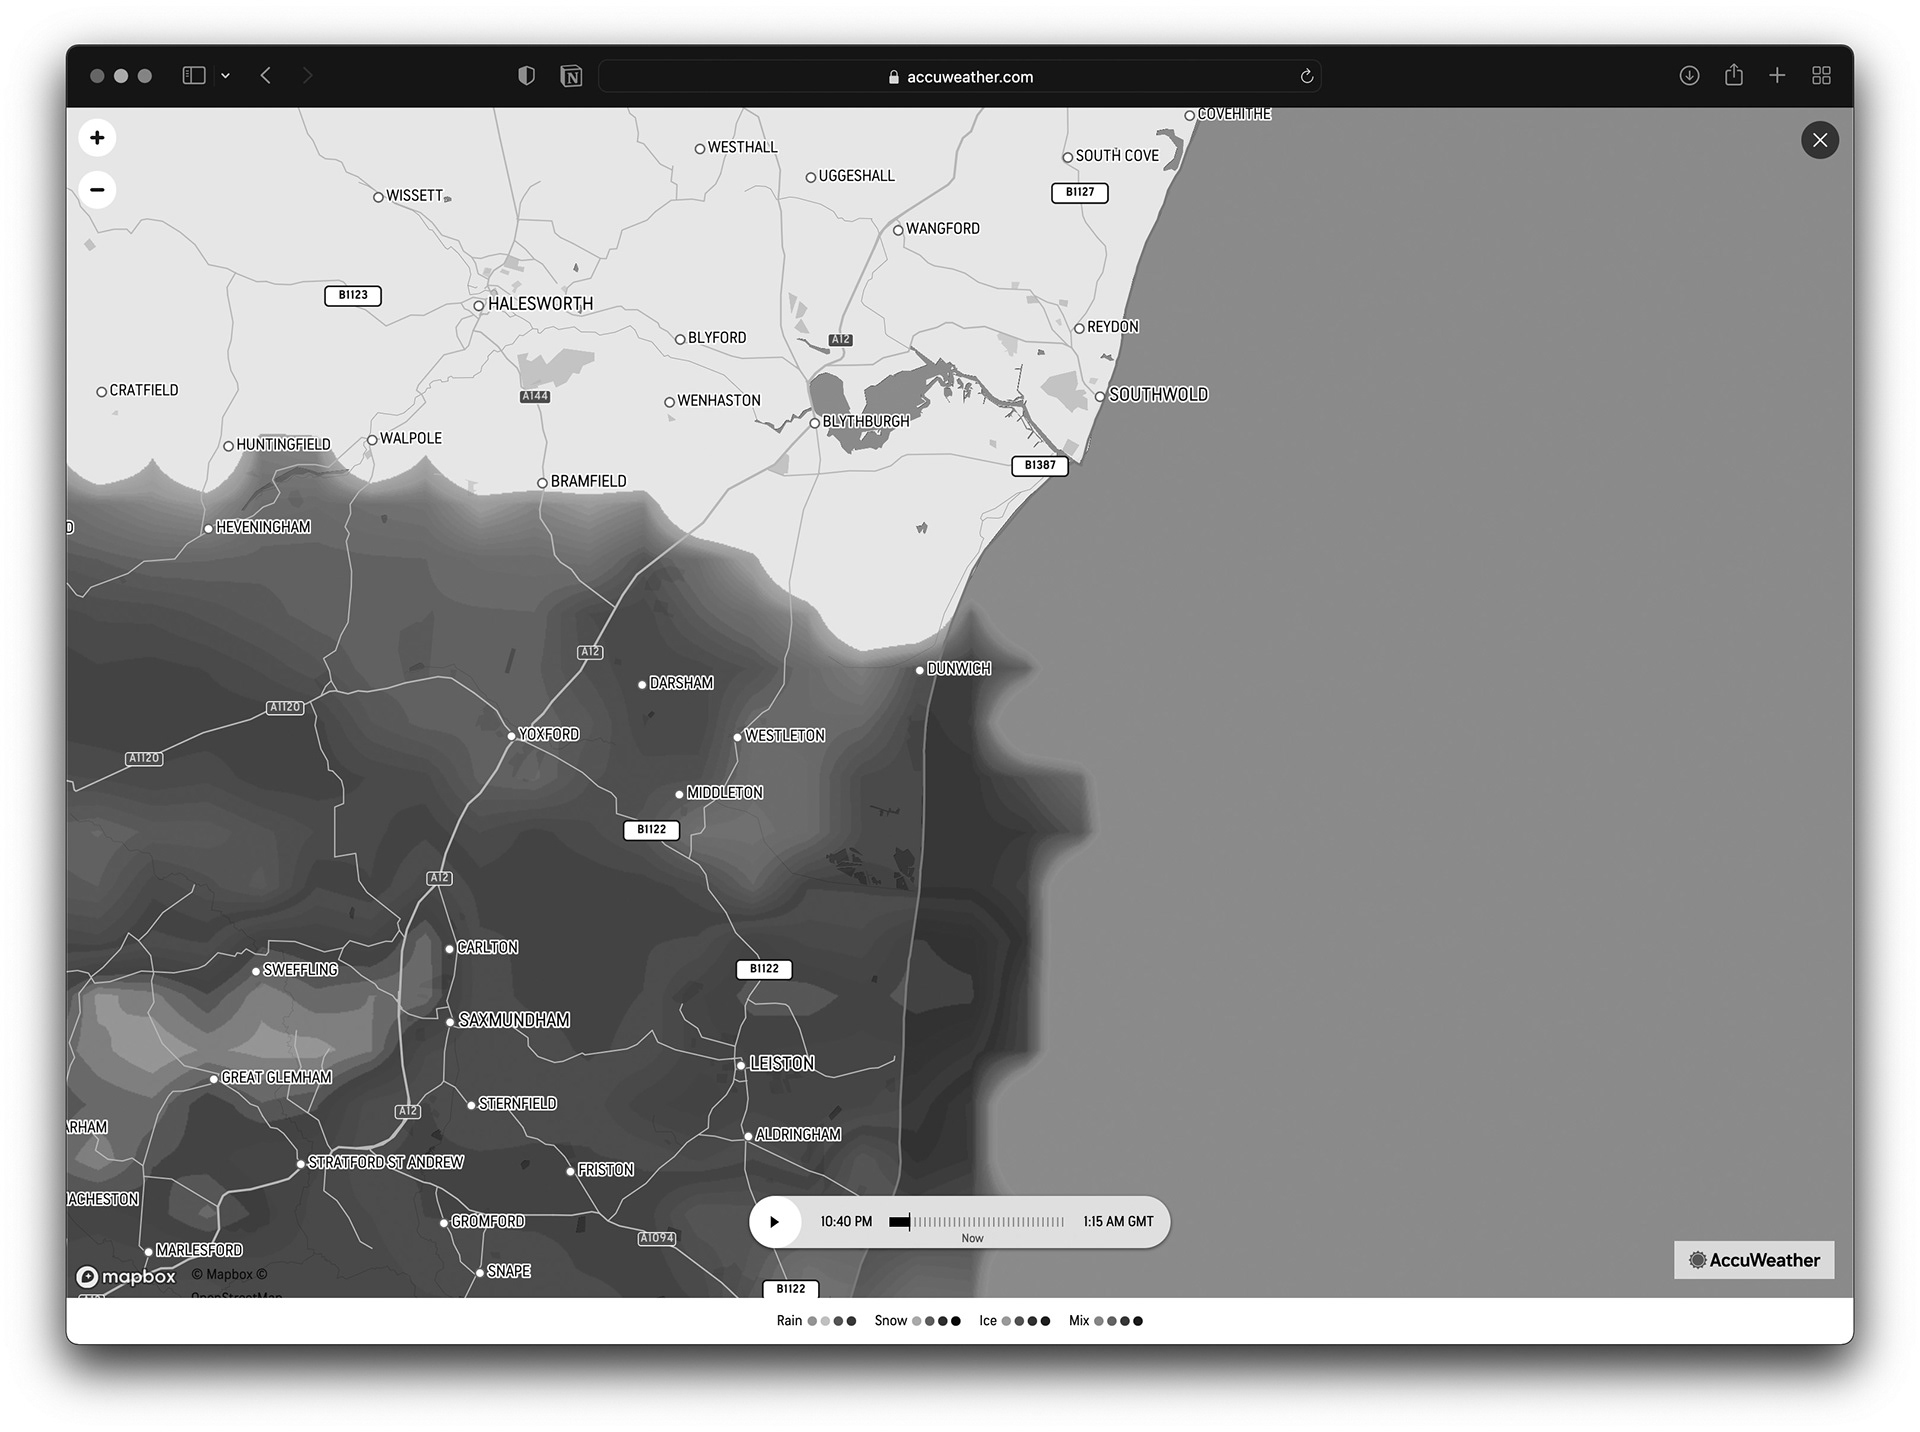Click Blythburgh village label
1920x1432 pixels.
(x=866, y=422)
